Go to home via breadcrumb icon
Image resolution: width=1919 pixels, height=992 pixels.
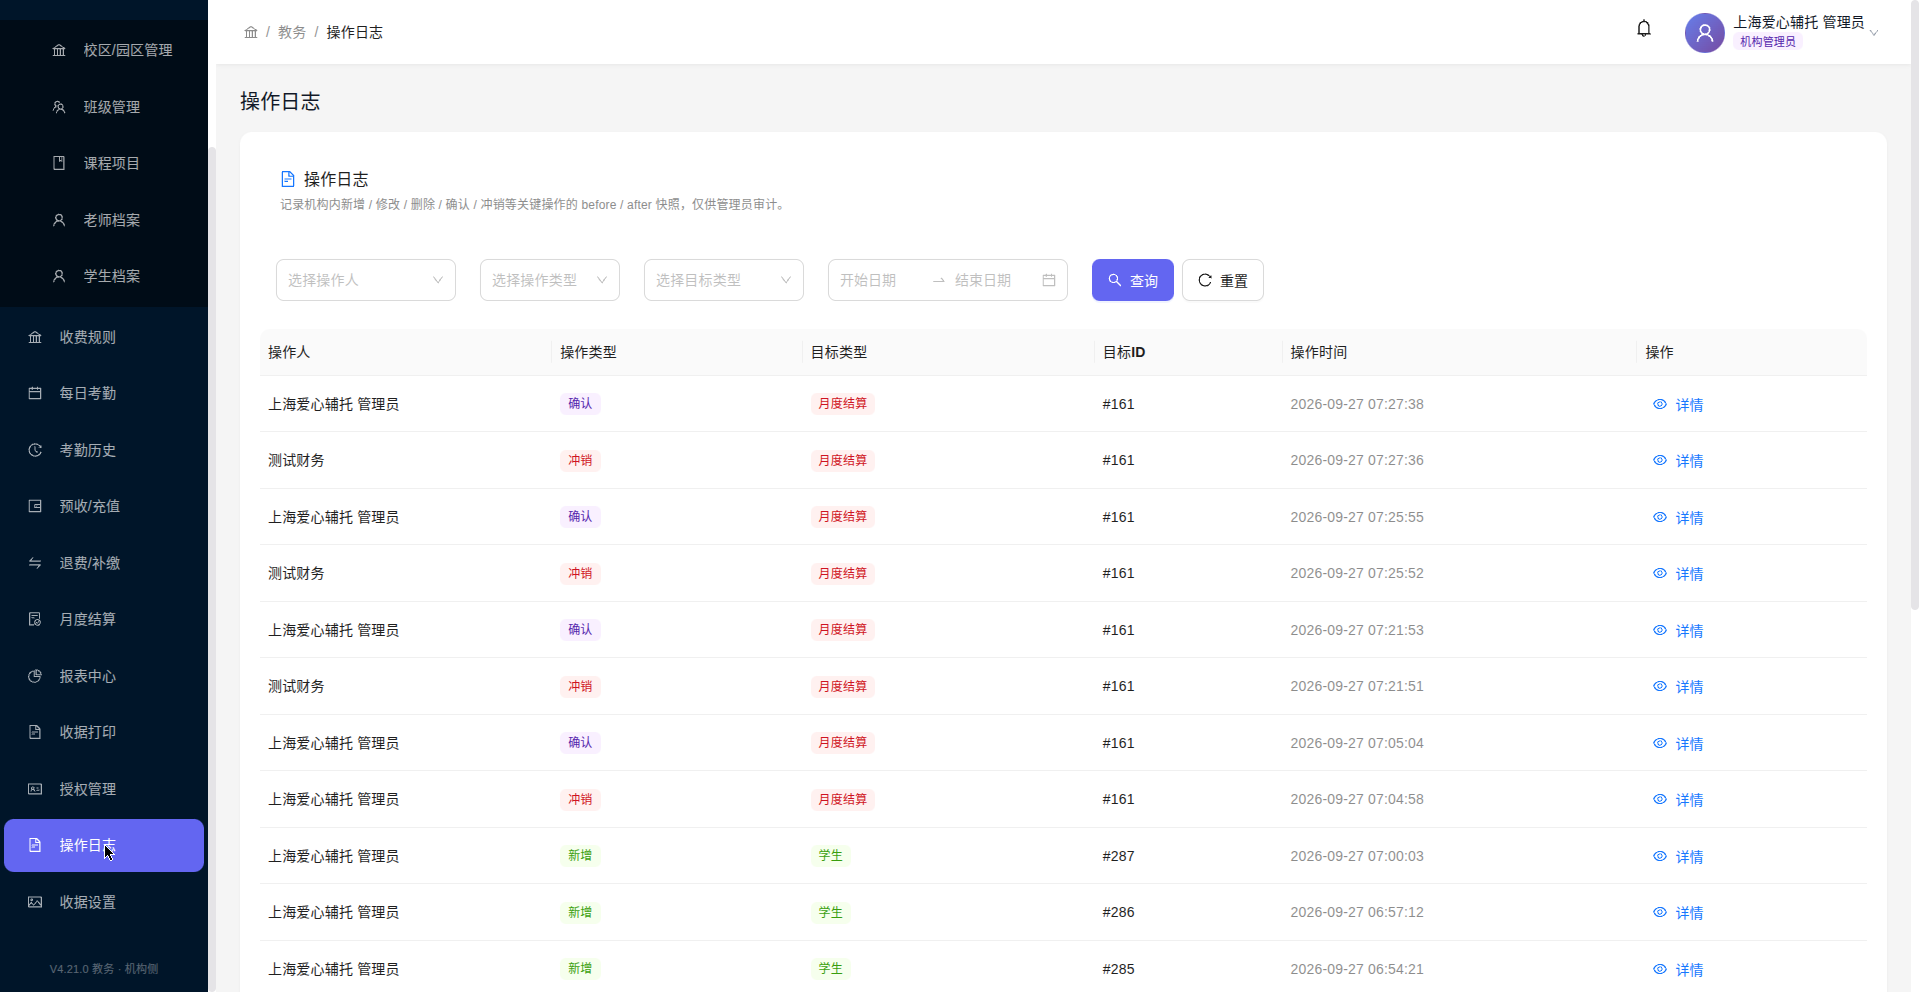tap(251, 32)
